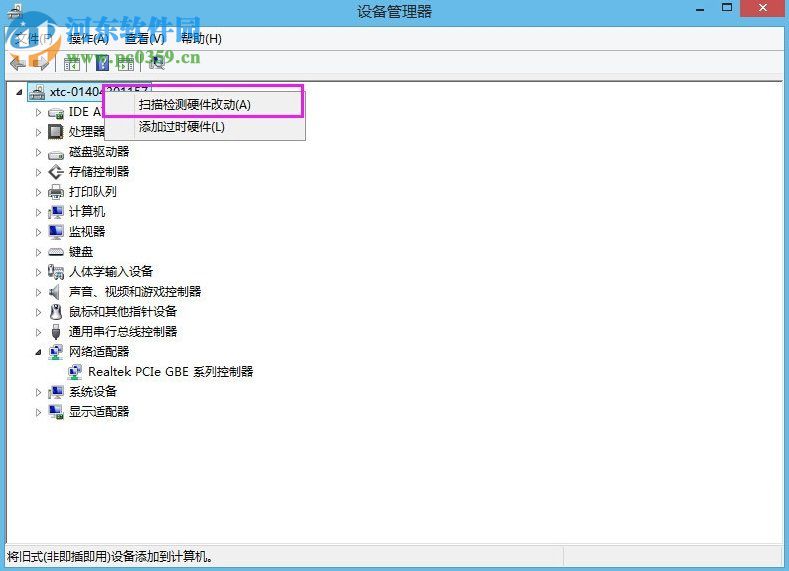Click the 显示适配器 display adapter icon
The width and height of the screenshot is (789, 571).
(56, 412)
